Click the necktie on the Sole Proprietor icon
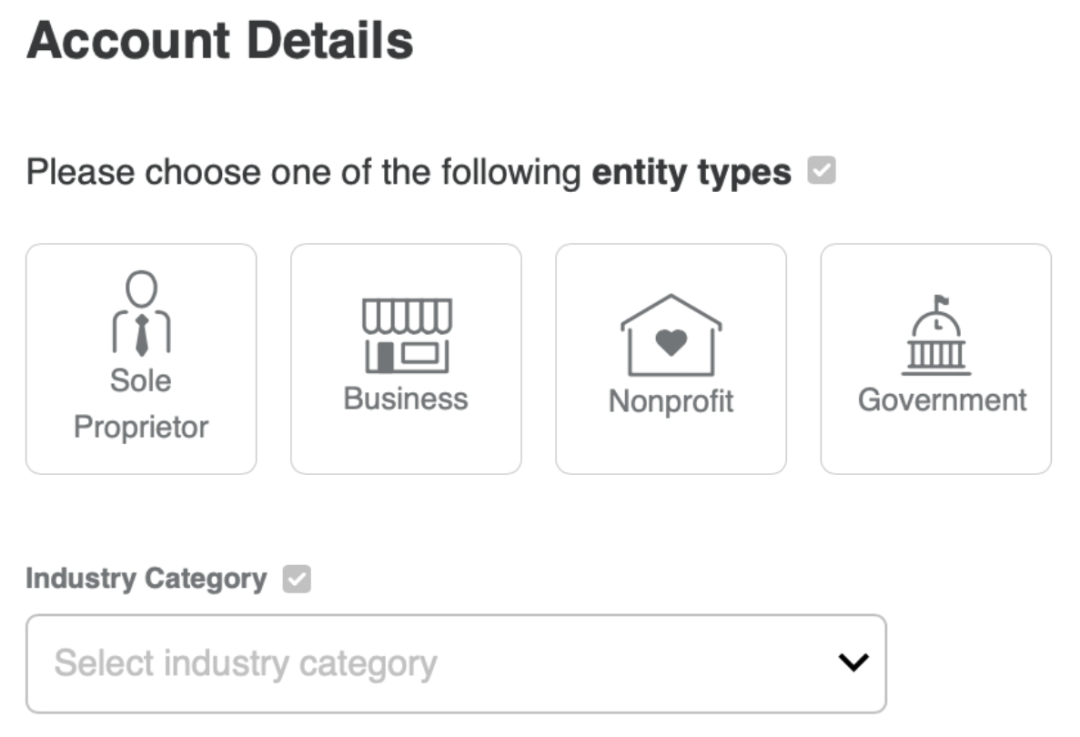1080x737 pixels. click(x=141, y=334)
